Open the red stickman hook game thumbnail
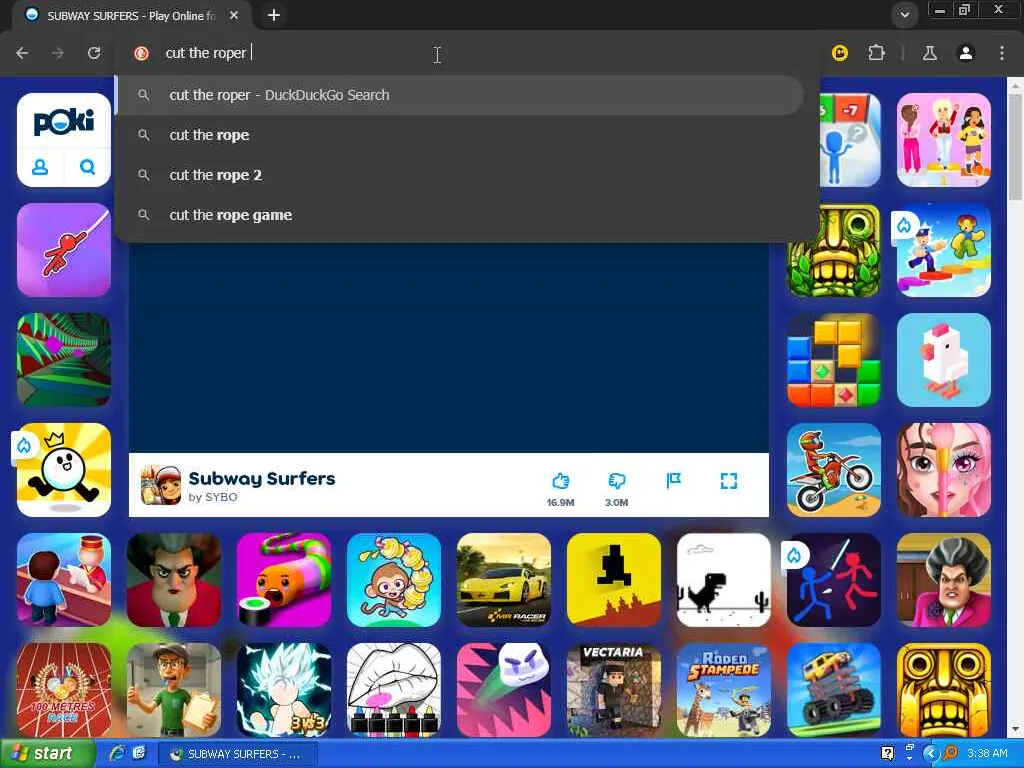Viewport: 1024px width, 768px height. (x=63, y=250)
